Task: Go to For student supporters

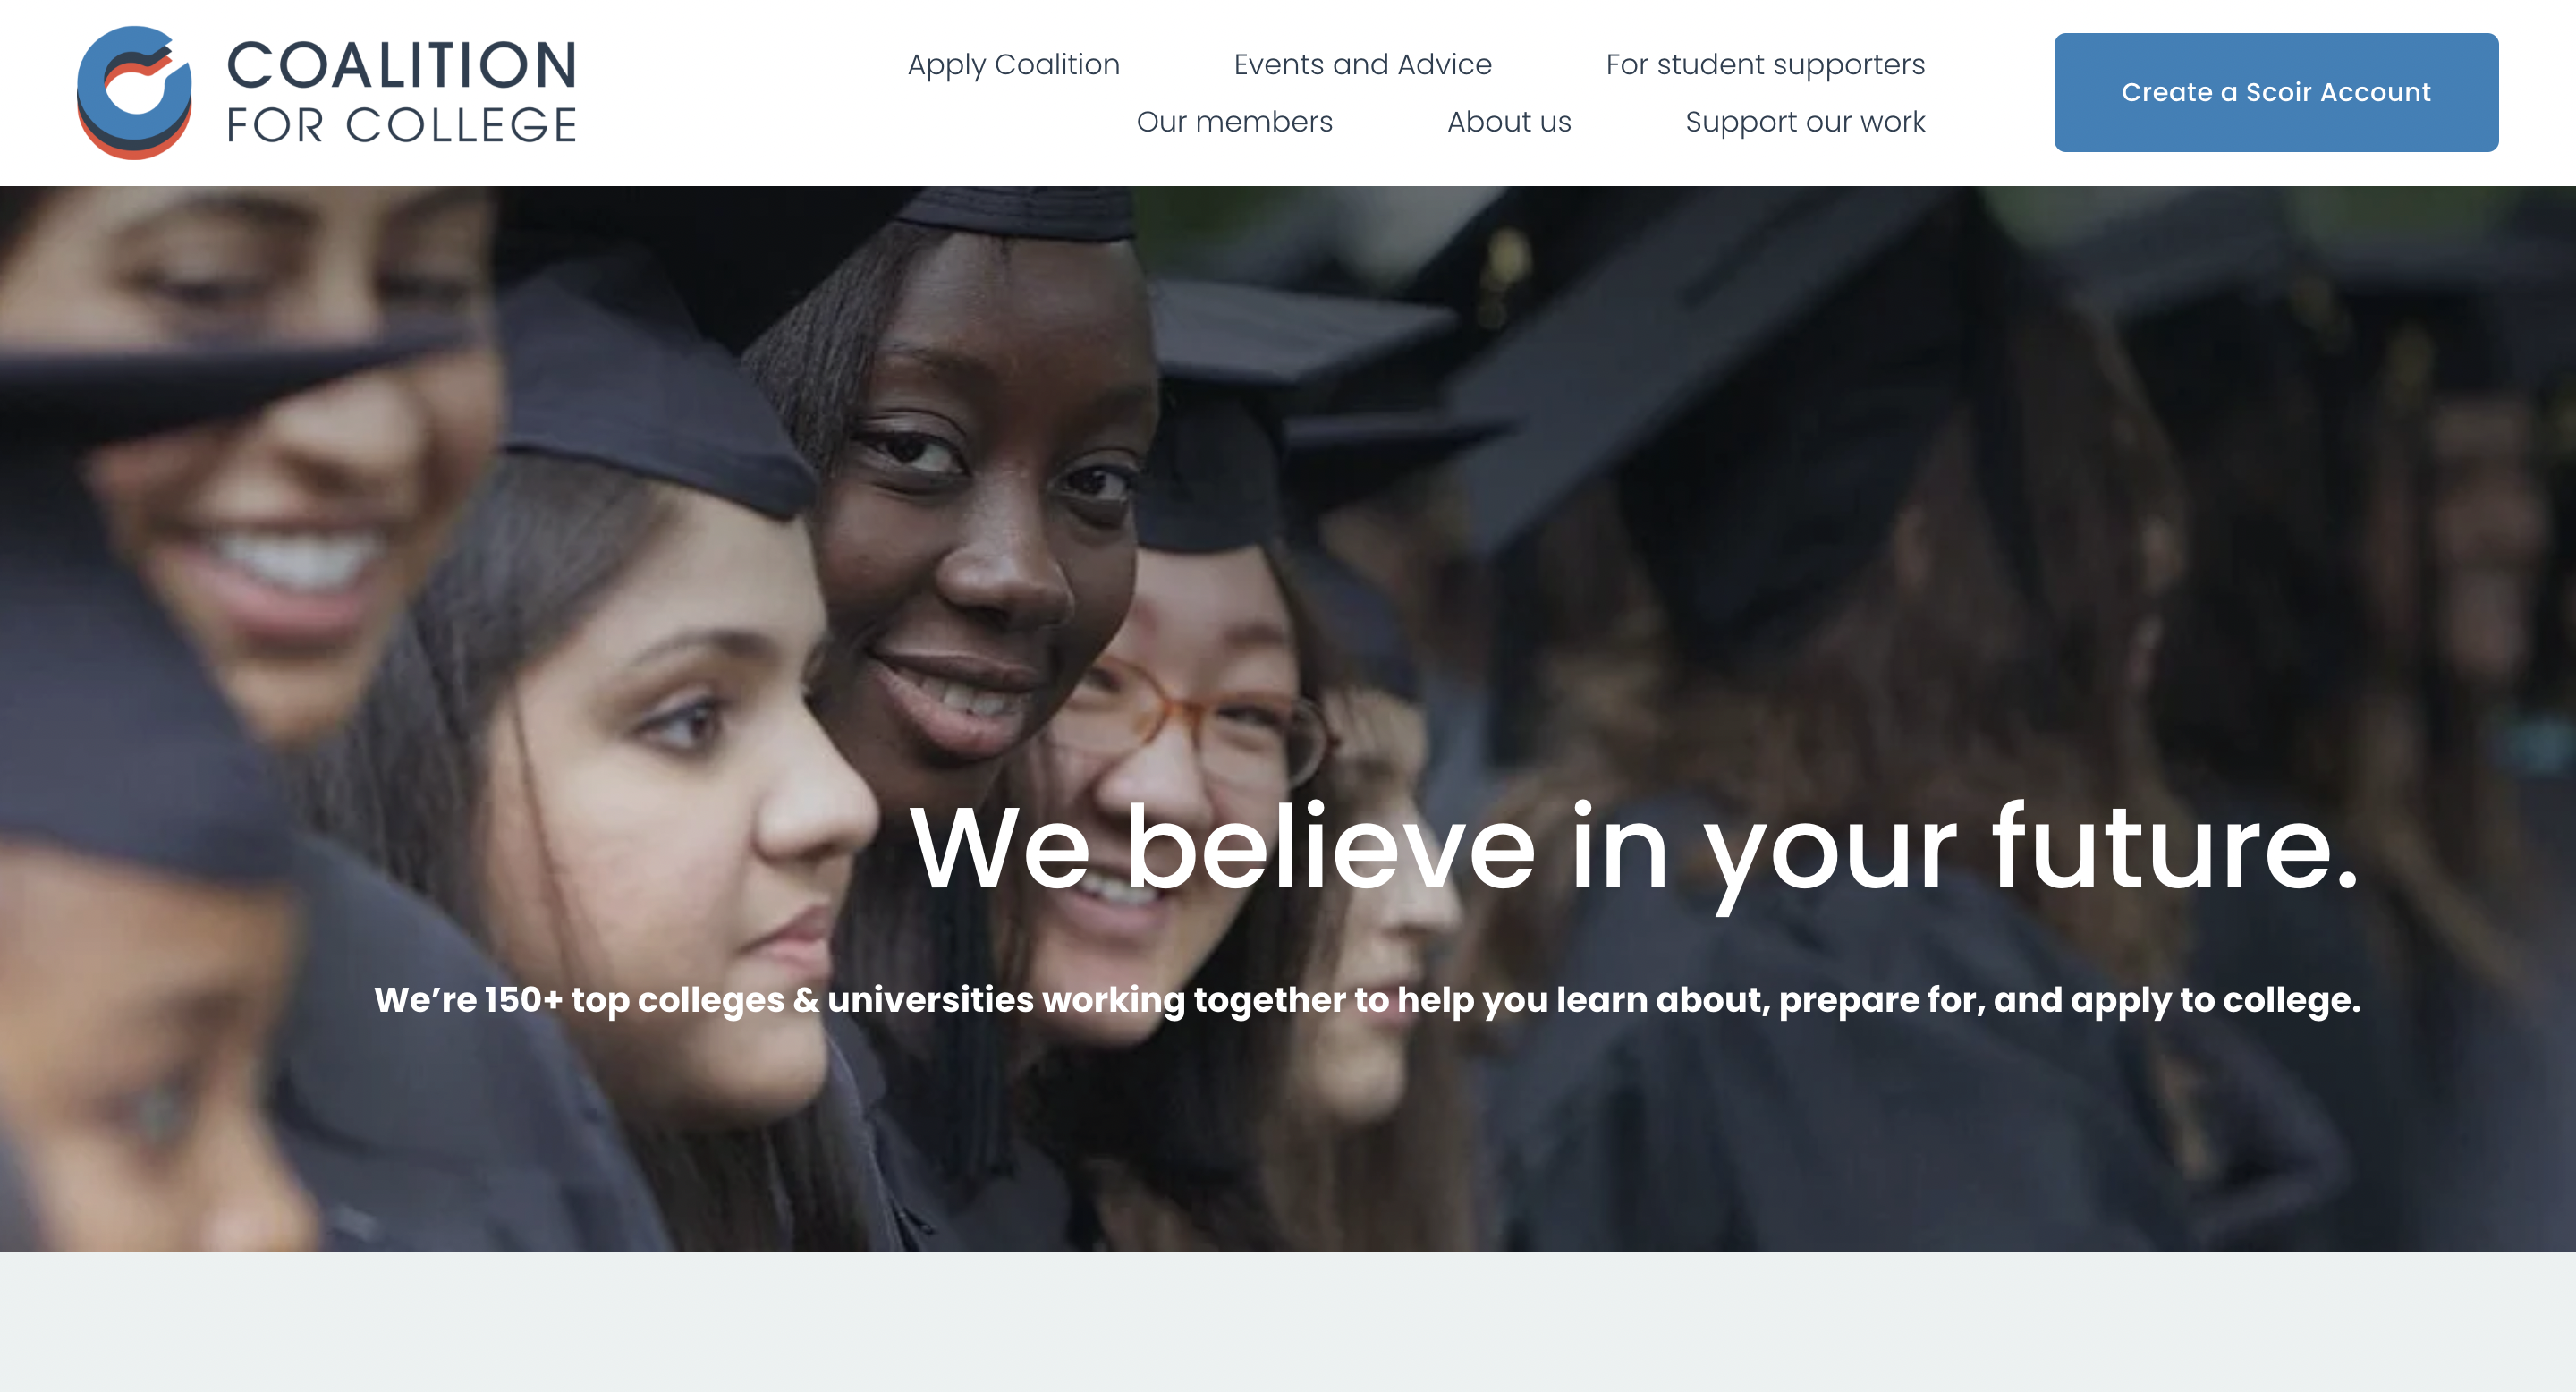Action: click(1765, 64)
